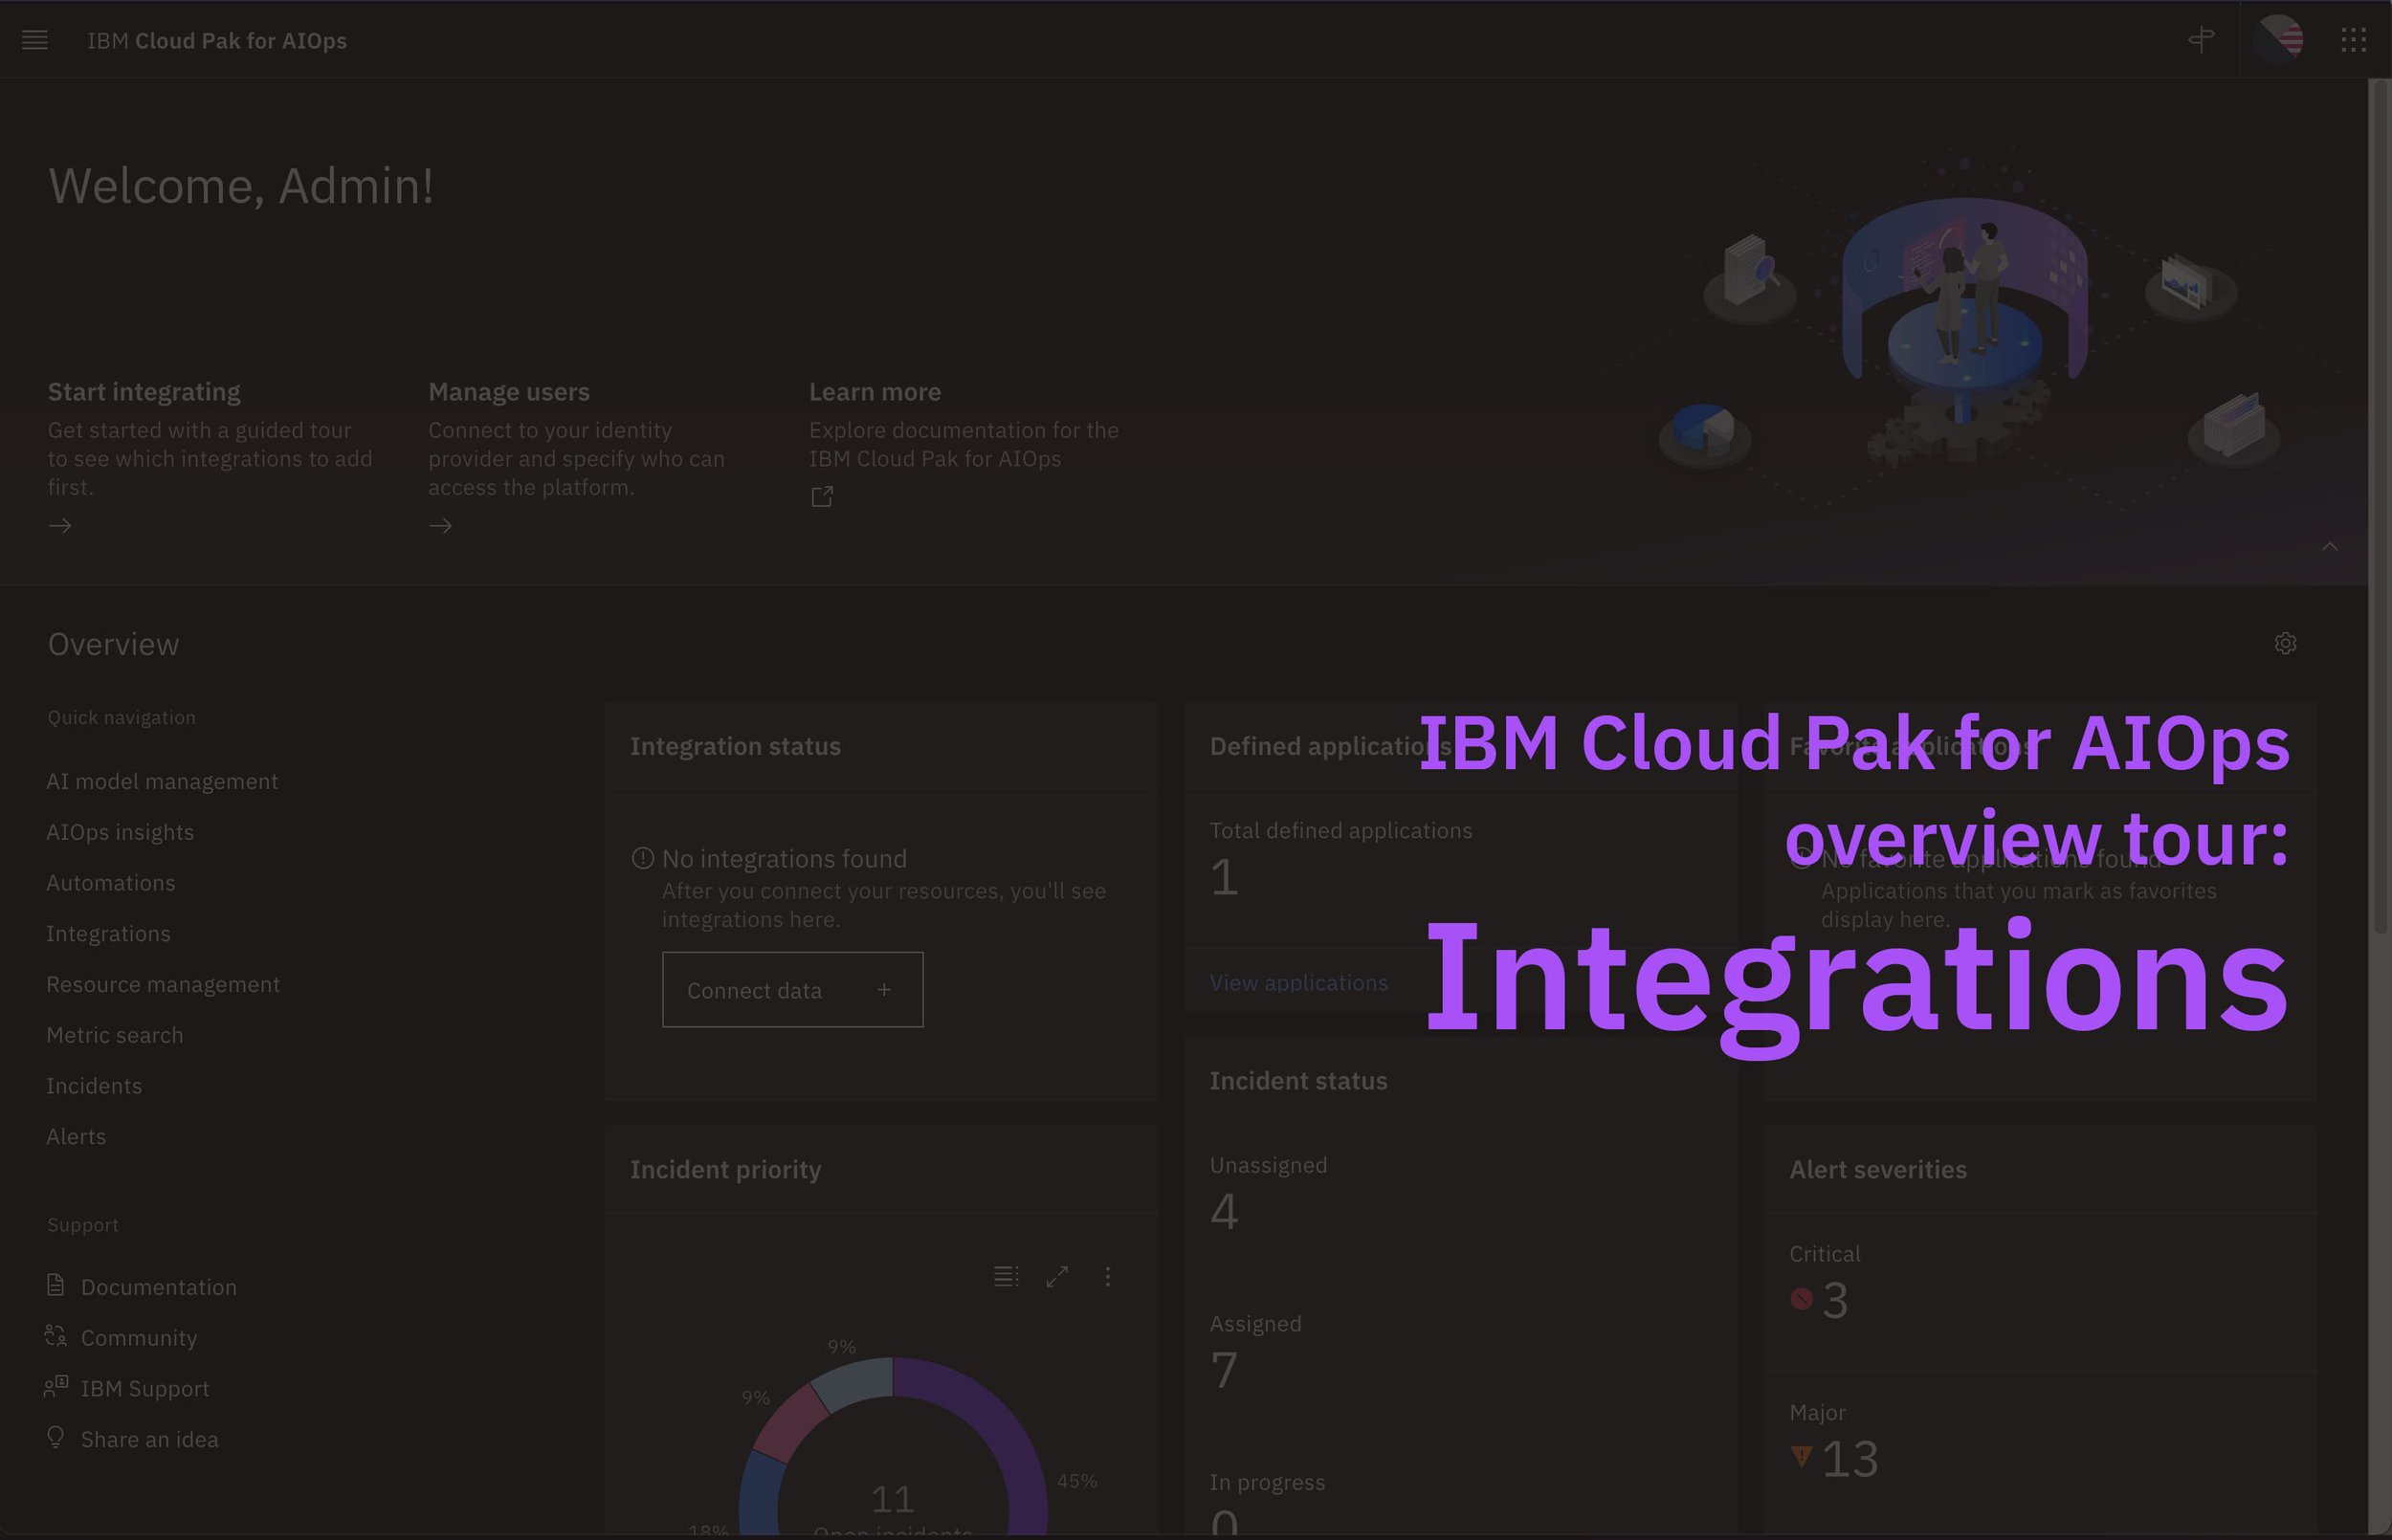Click the Integration status card title
This screenshot has height=1540, width=2392.
(x=735, y=746)
